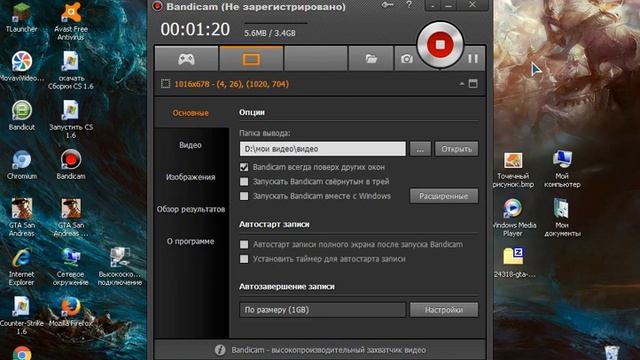
Task: Click the По размеру (1GB) field
Action: tap(322, 310)
